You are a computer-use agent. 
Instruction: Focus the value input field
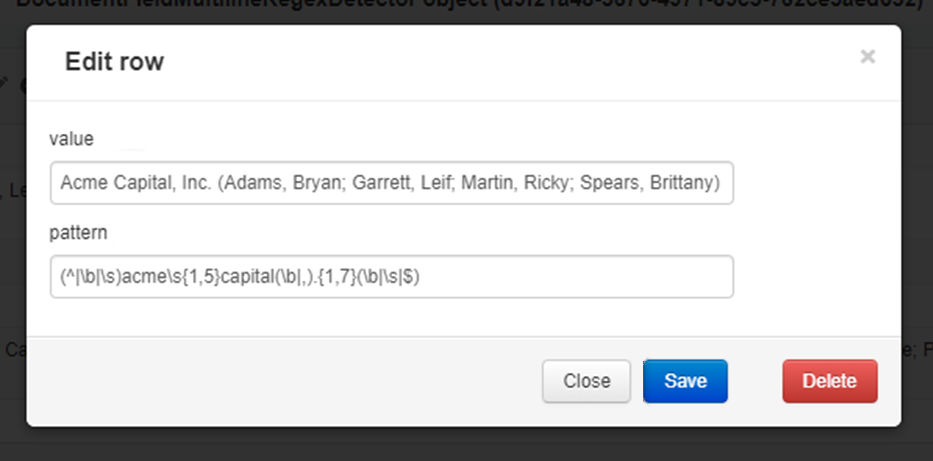[392, 183]
